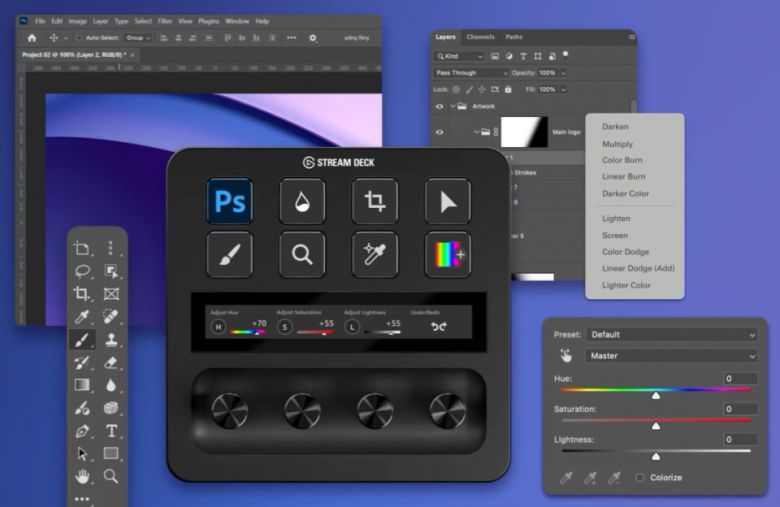Select the Eraser tool
Screen dimensions: 780x507
coord(111,362)
